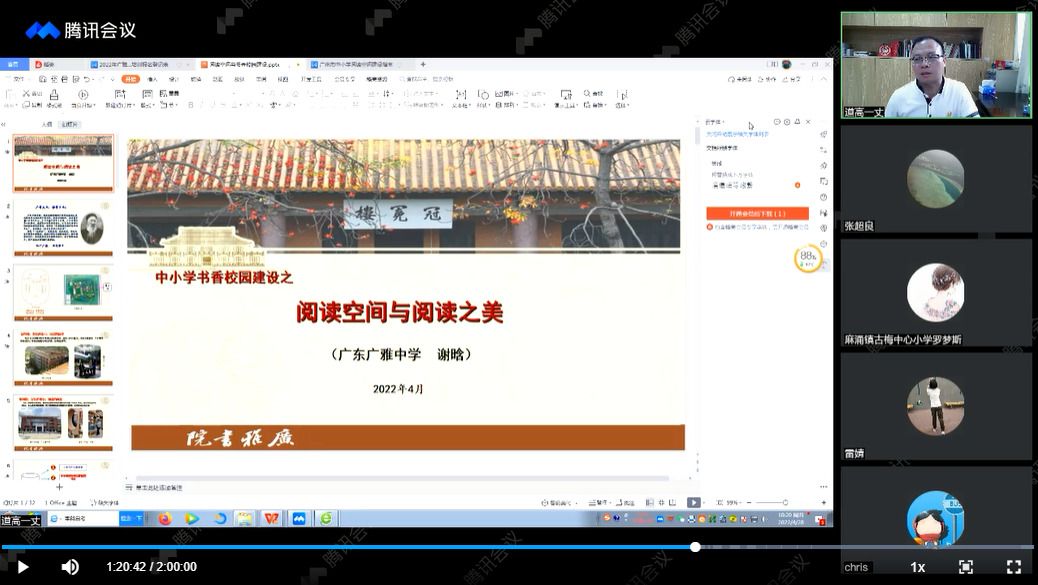Switch to outline view tab in slide panel

pos(46,124)
